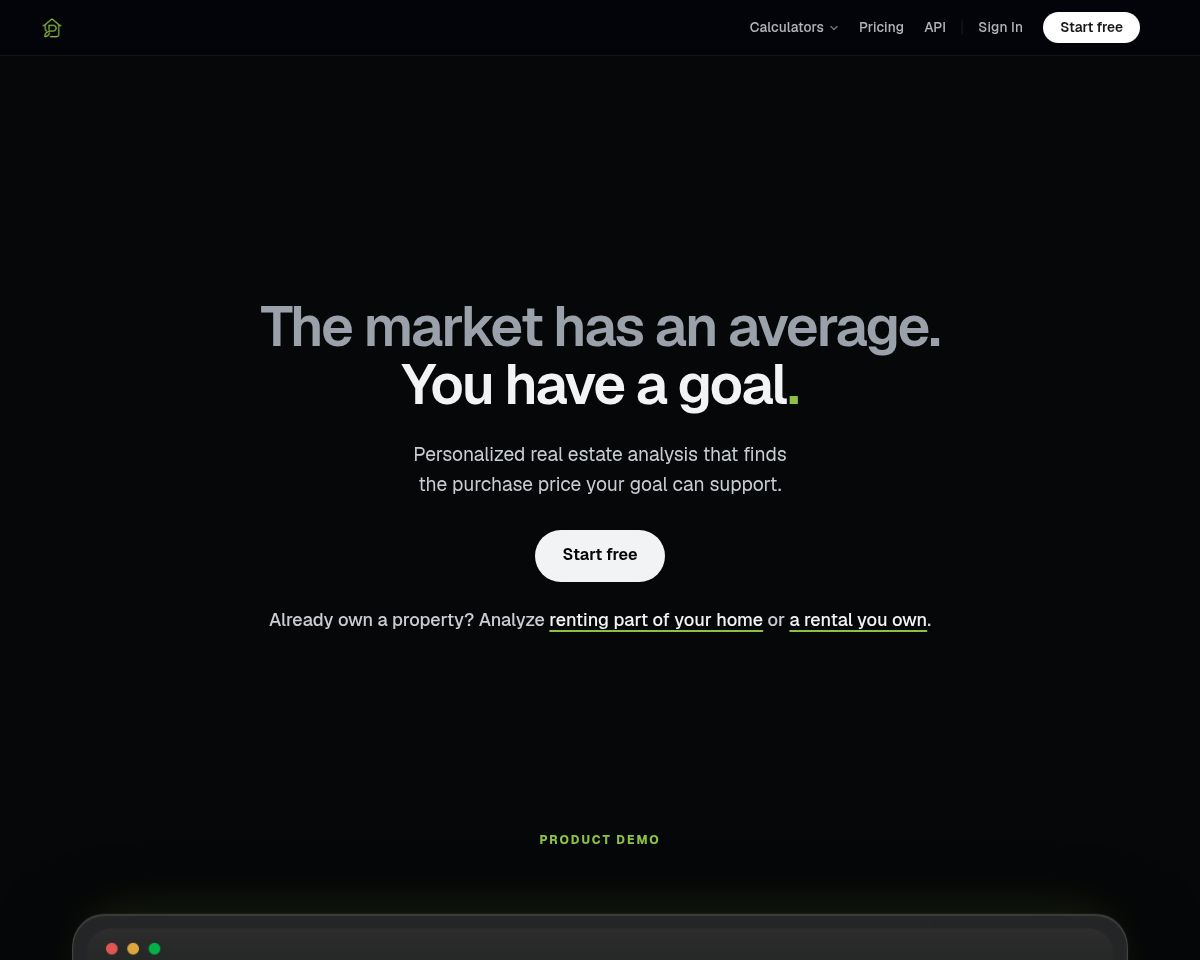Click the hero Start free button
The image size is (1200, 960).
coord(600,555)
